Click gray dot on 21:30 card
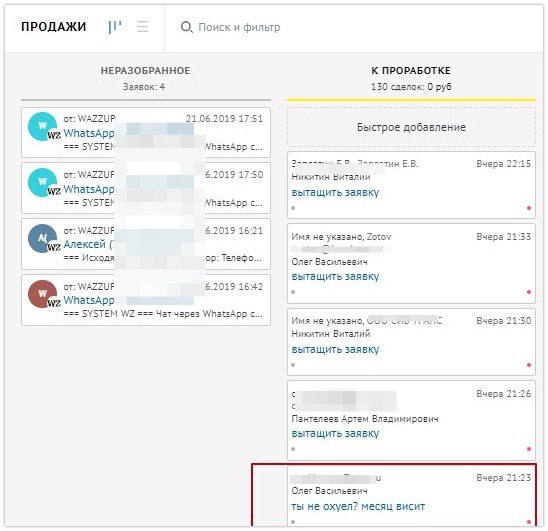The width and height of the screenshot is (548, 531). coord(293,365)
